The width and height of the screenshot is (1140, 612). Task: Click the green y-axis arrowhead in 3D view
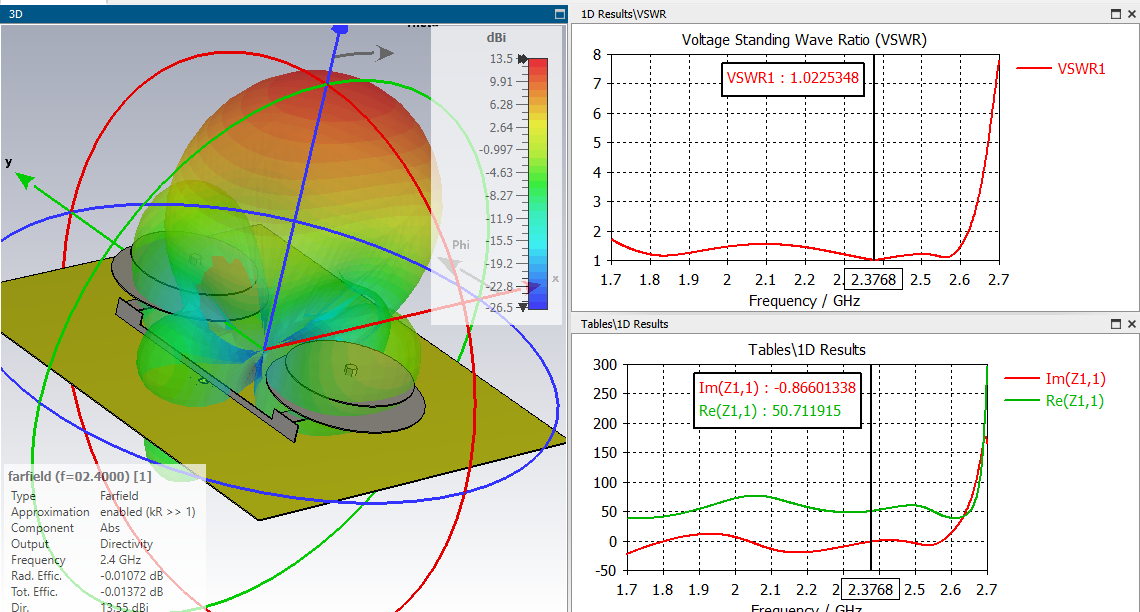click(x=25, y=179)
